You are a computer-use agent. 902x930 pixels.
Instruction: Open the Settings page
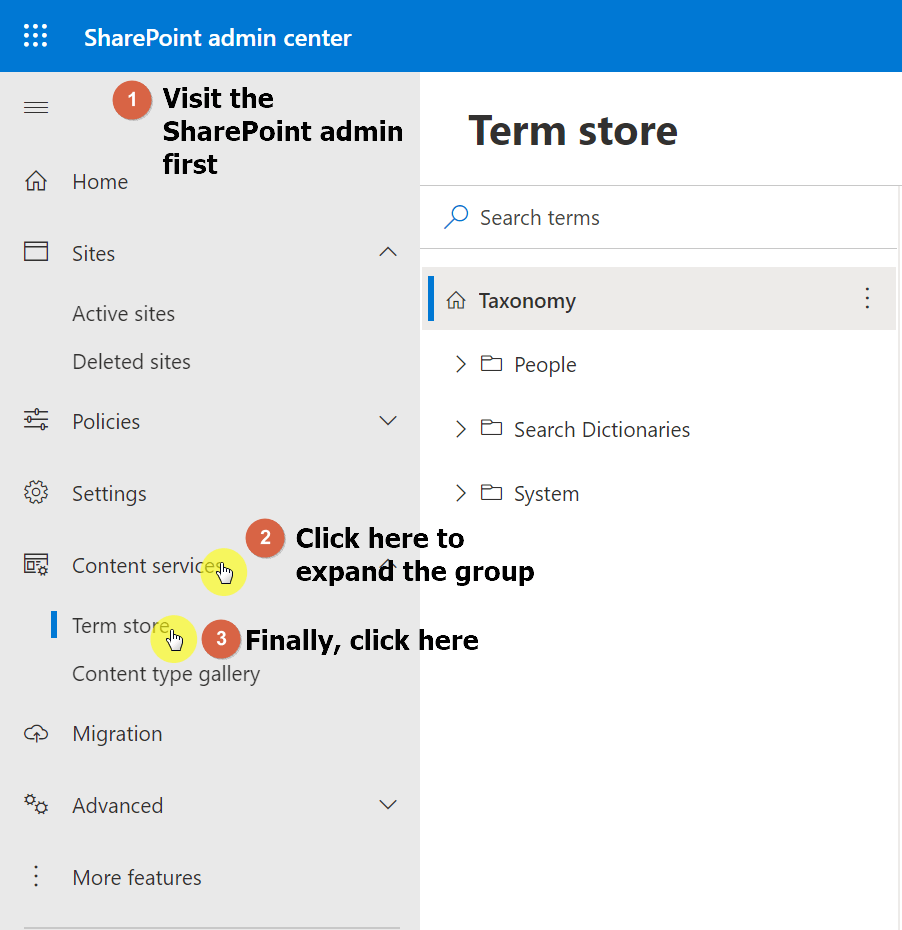click(109, 493)
